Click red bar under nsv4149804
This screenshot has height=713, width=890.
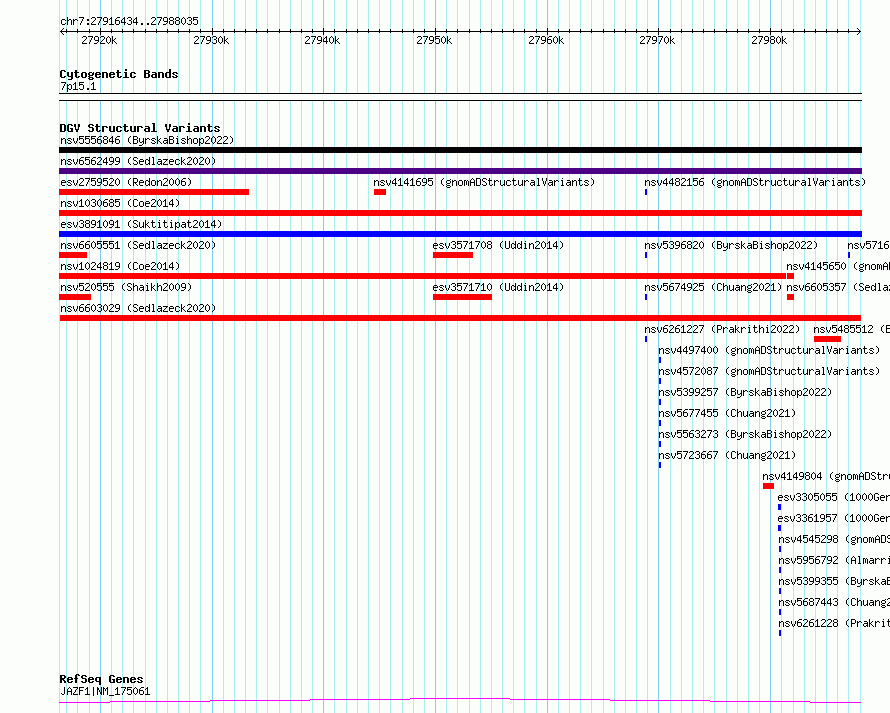pos(769,486)
